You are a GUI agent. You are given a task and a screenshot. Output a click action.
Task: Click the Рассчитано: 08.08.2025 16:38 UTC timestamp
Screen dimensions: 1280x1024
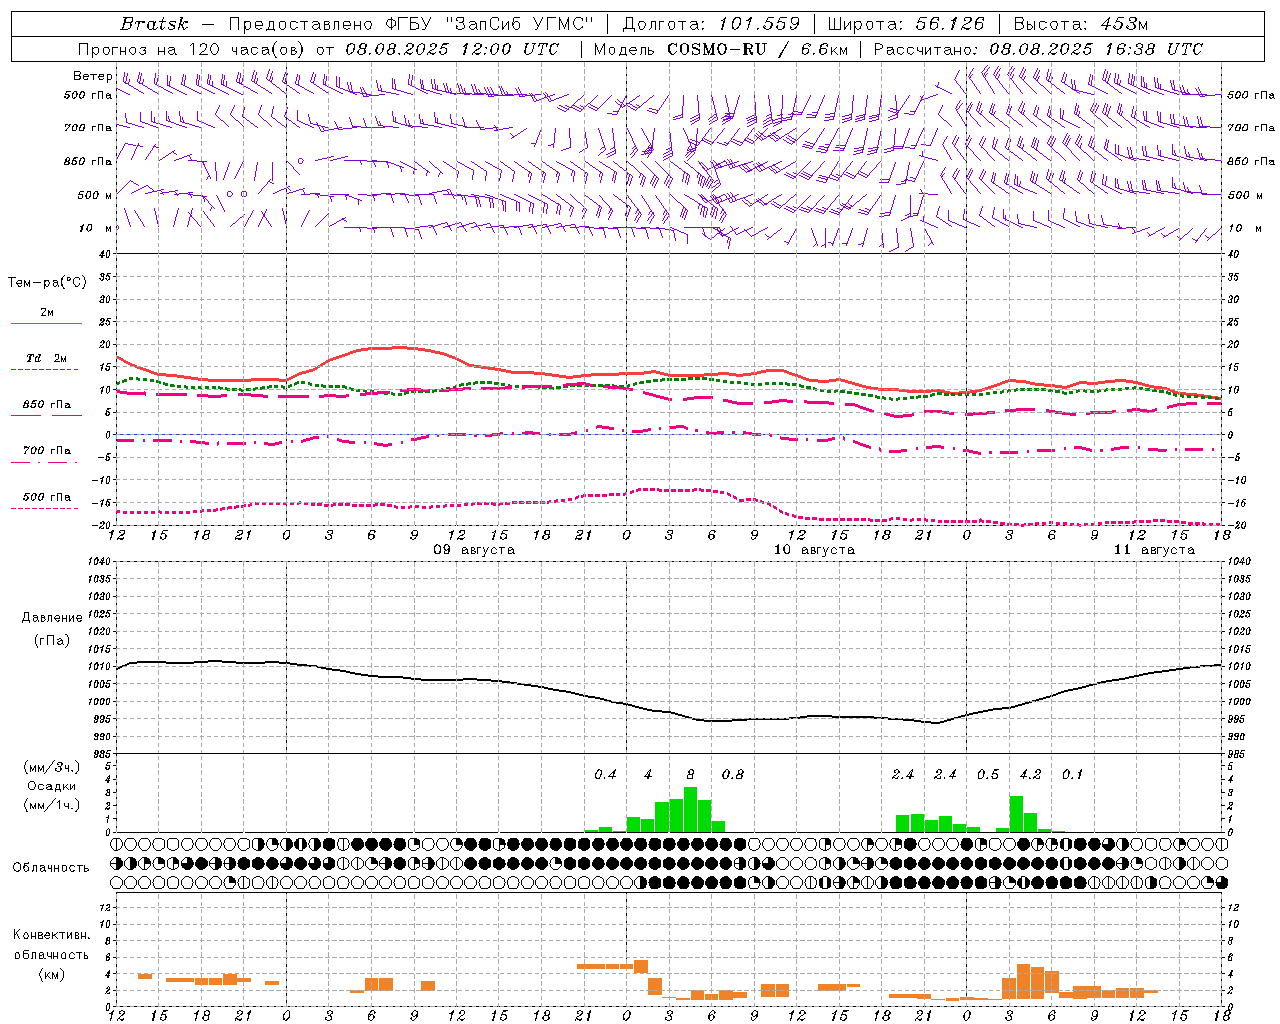point(1038,49)
